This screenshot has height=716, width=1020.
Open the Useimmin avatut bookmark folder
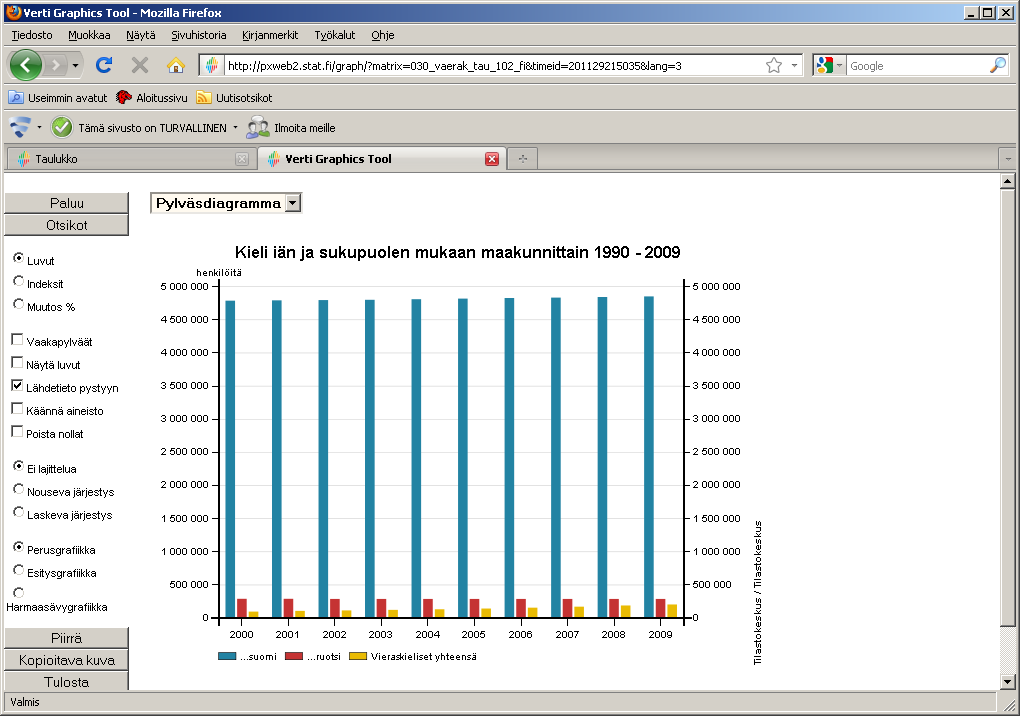(58, 98)
